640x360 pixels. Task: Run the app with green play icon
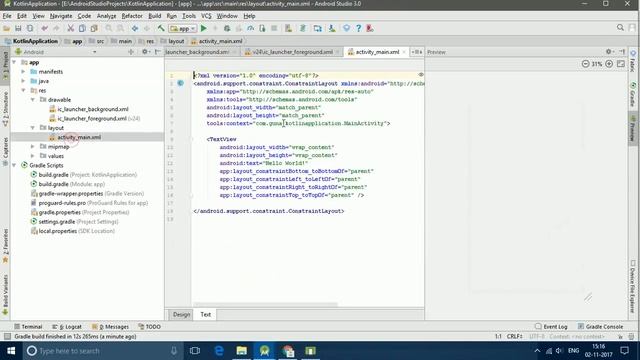pyautogui.click(x=204, y=29)
